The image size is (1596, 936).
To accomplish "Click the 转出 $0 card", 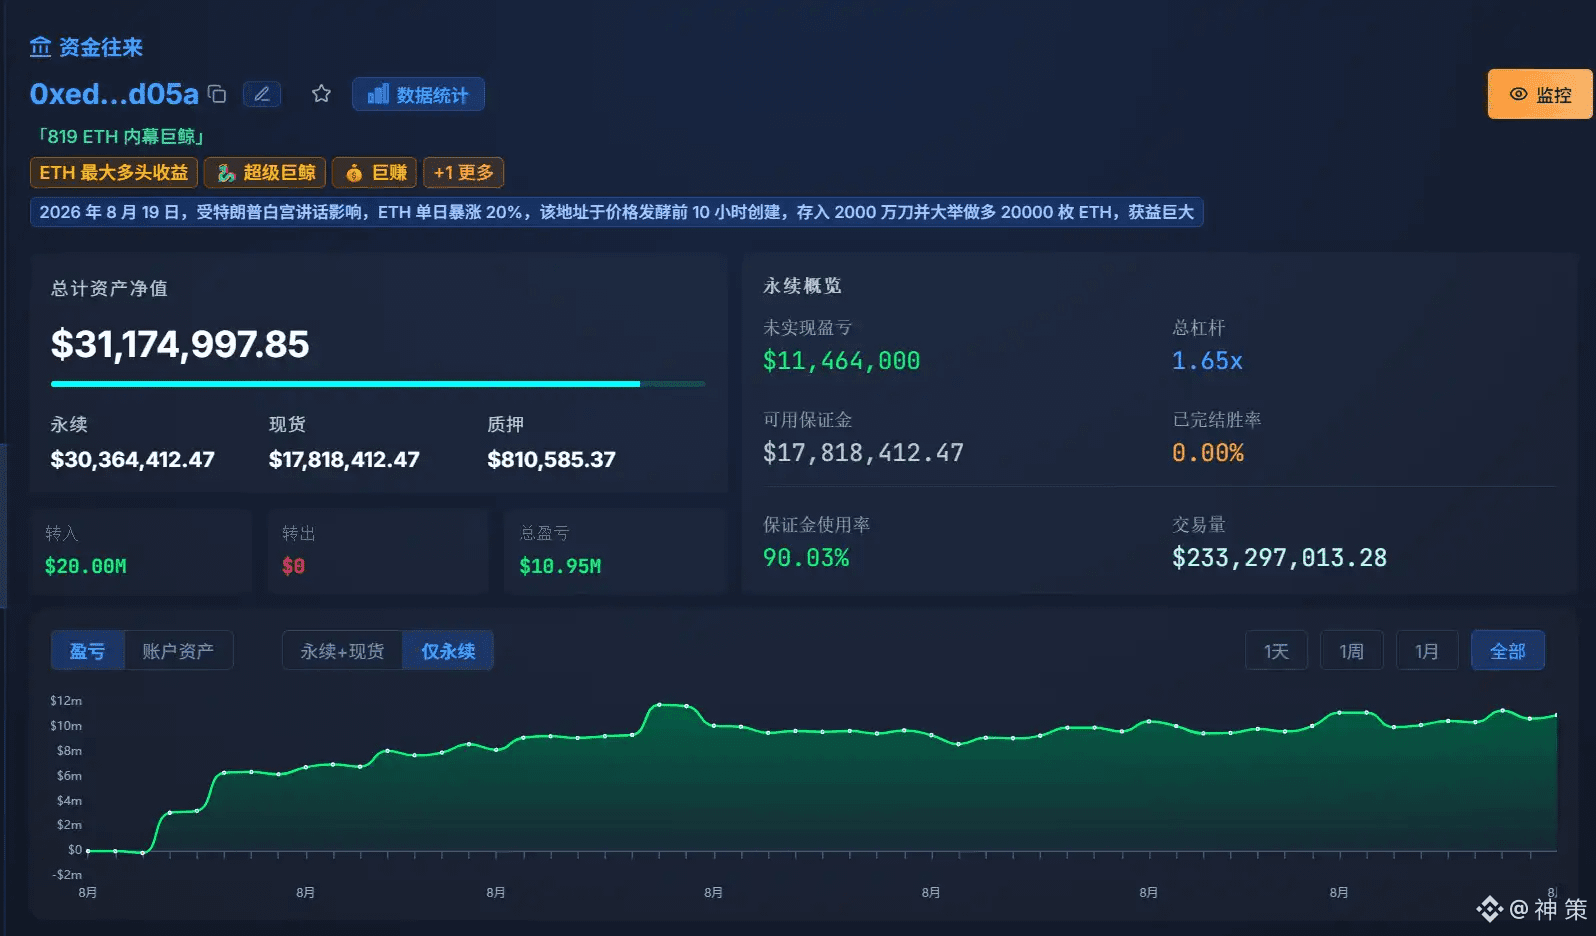I will click(x=378, y=551).
